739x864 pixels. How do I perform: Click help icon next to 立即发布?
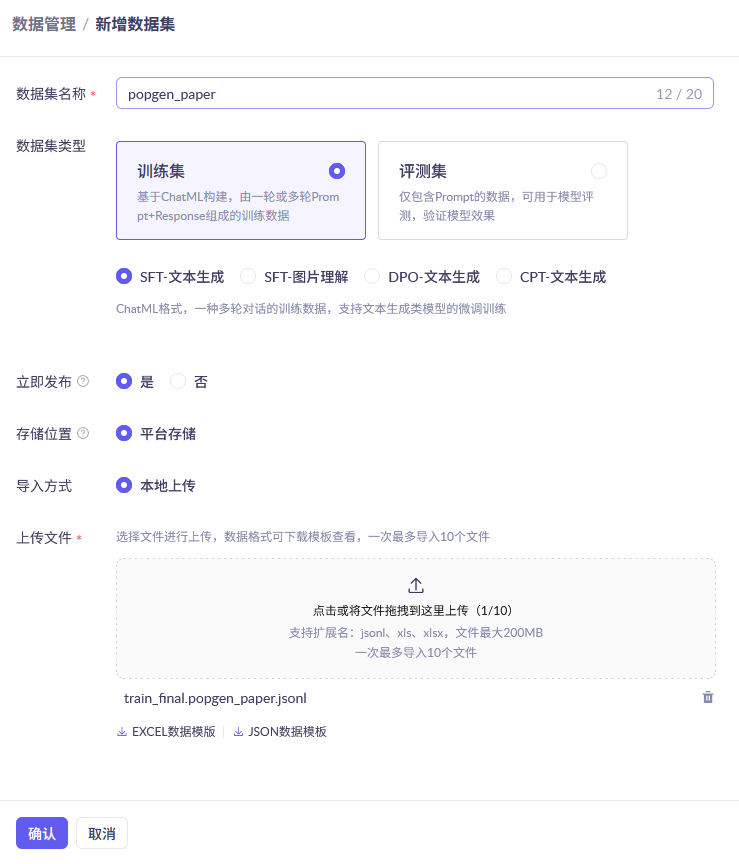pyautogui.click(x=83, y=381)
